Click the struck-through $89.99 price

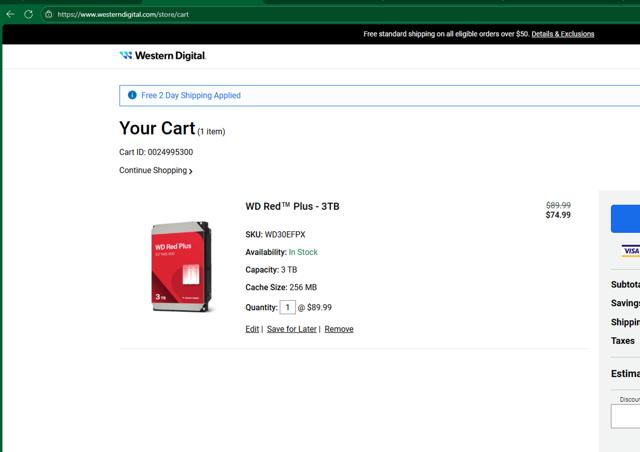(558, 205)
